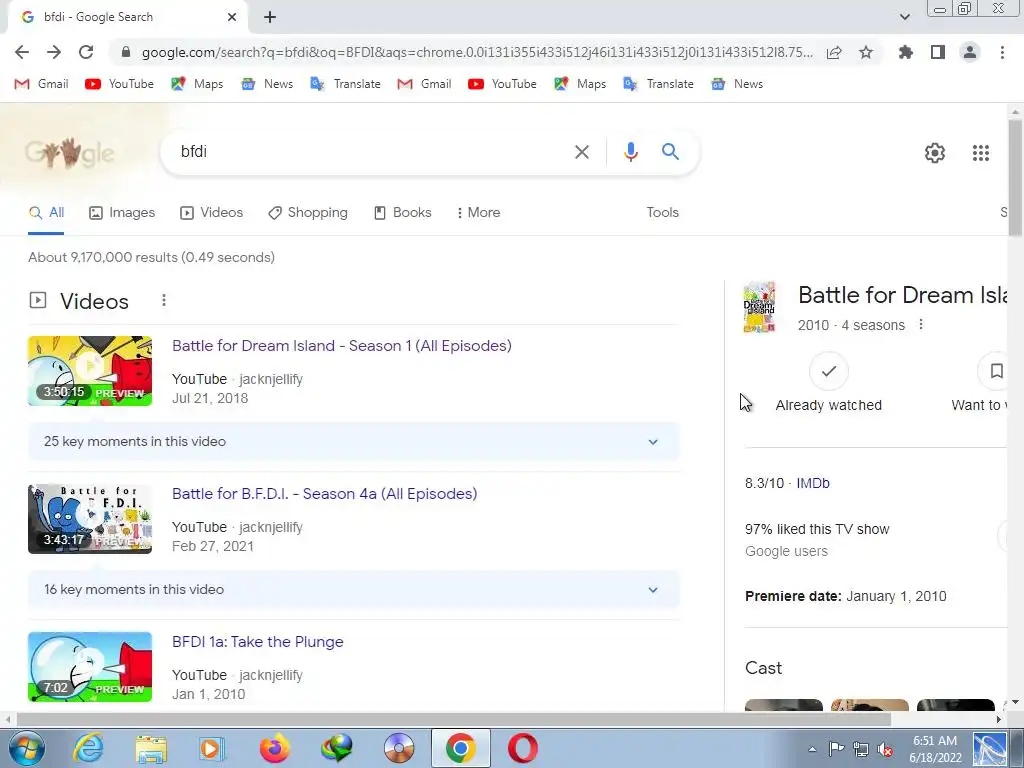1024x768 pixels.
Task: Open the tab search dropdown arrow
Action: (x=904, y=17)
